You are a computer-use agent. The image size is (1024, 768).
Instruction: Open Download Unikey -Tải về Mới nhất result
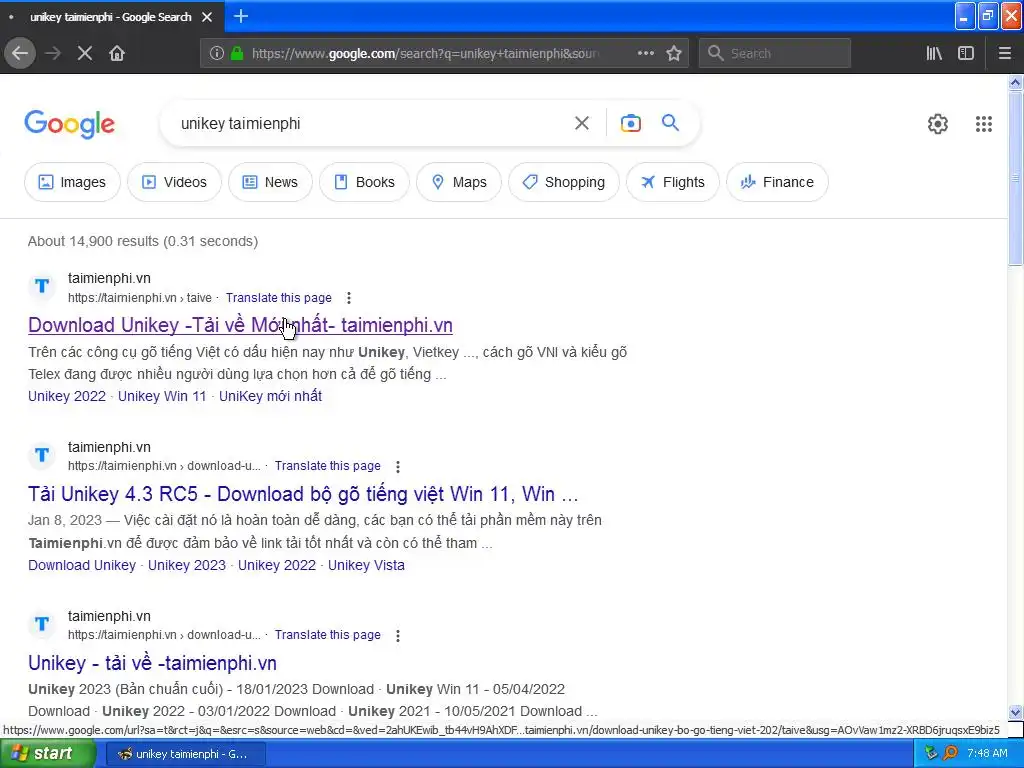pos(240,325)
